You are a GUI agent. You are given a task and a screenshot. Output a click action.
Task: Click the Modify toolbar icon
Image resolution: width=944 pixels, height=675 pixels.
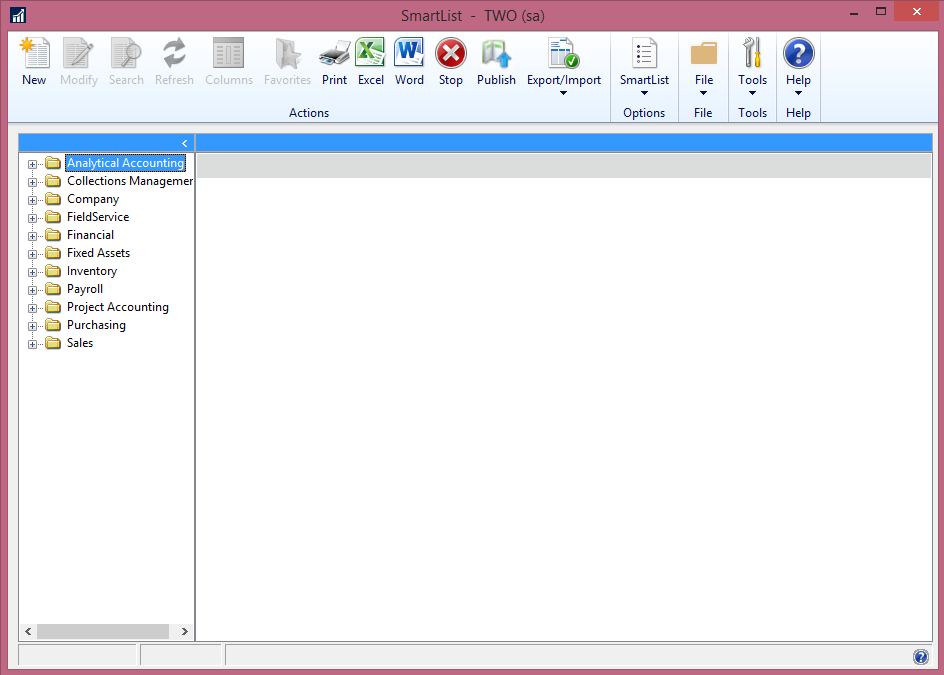point(79,53)
